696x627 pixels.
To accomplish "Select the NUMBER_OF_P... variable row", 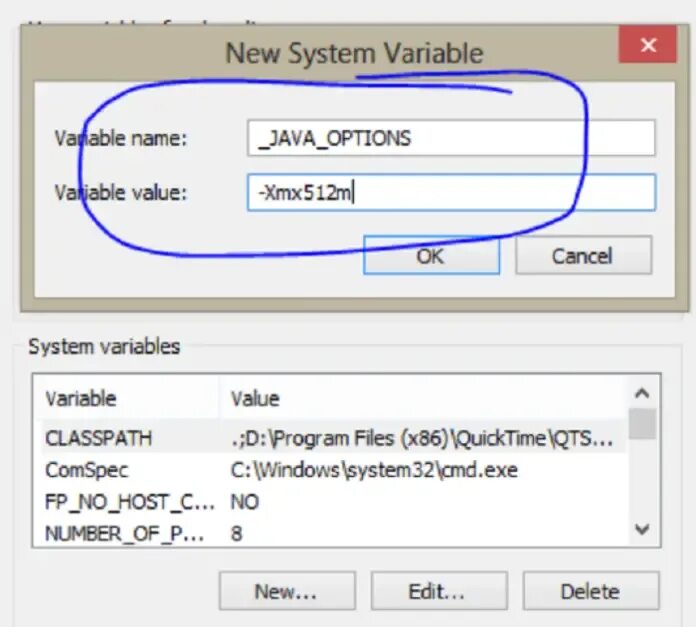I will (333, 533).
